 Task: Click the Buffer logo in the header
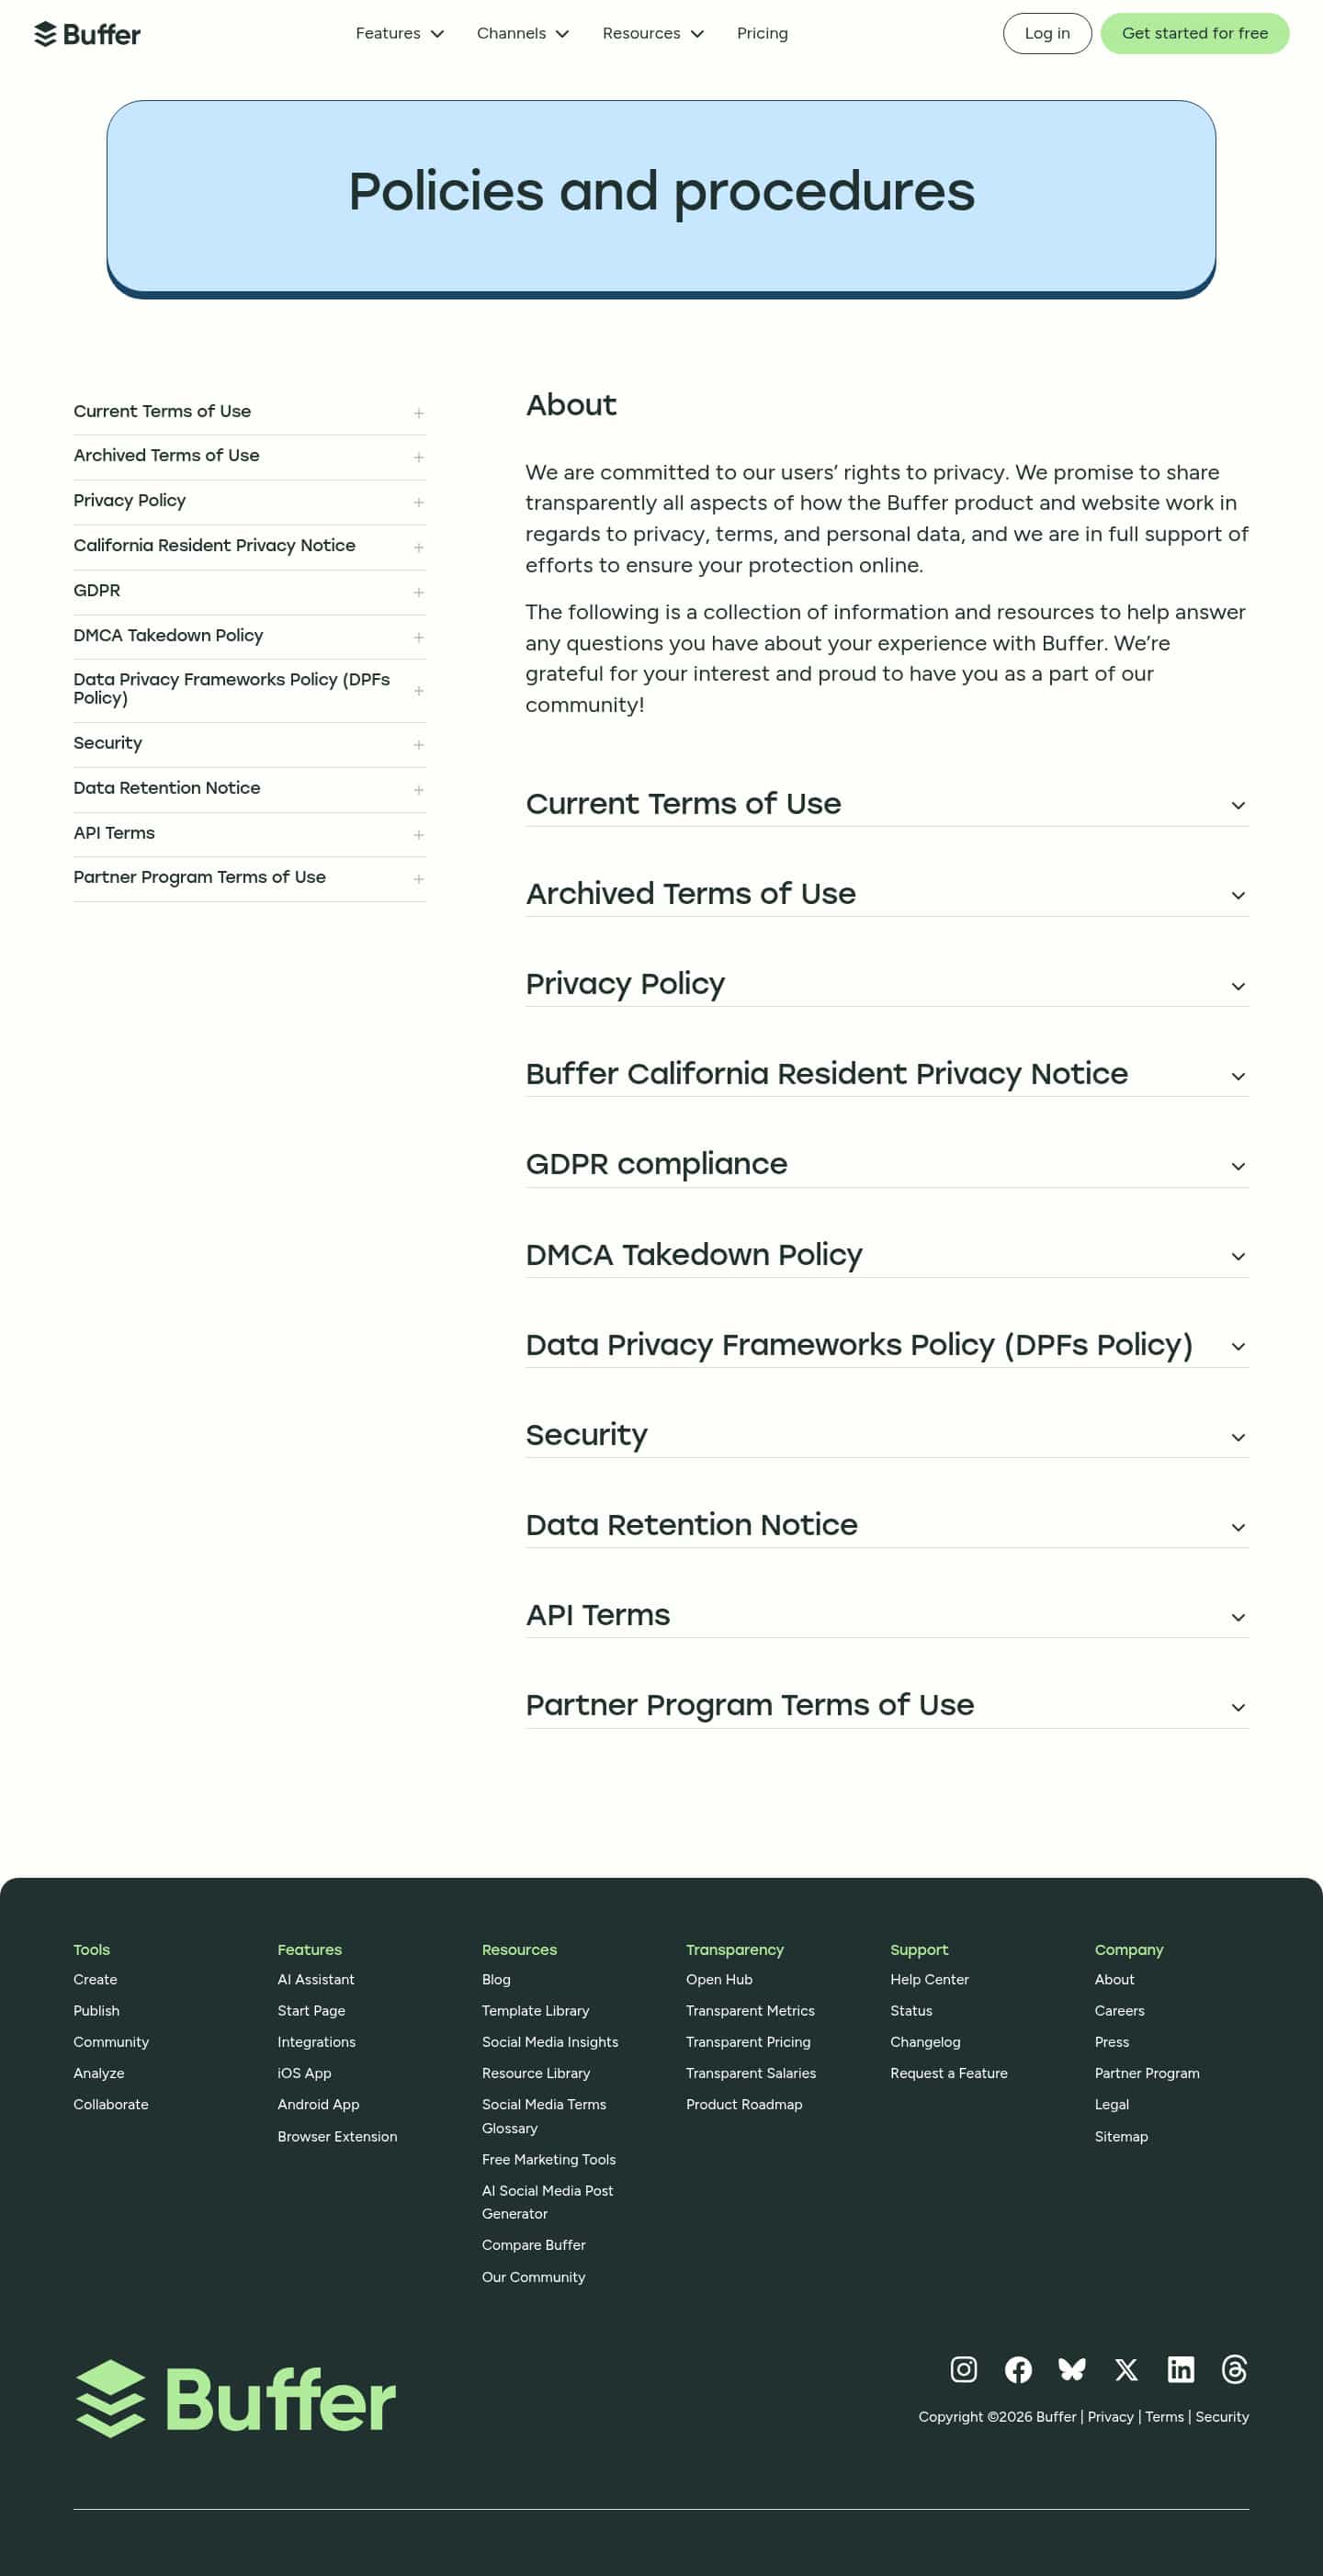[x=88, y=33]
